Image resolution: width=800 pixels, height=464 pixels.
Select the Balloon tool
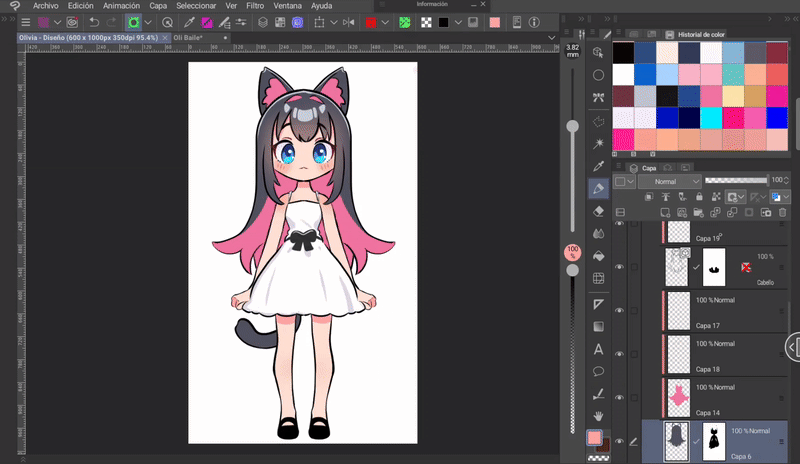(x=599, y=371)
